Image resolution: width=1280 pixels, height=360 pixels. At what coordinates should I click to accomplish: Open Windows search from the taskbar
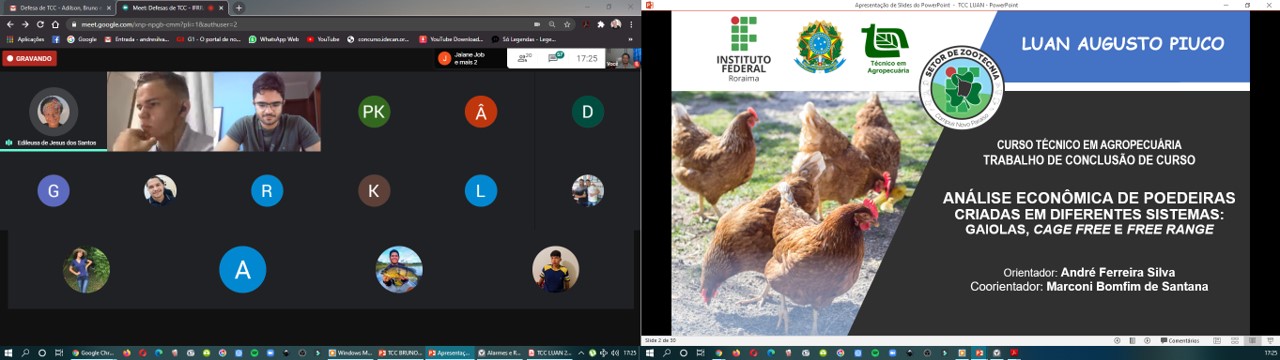pos(25,353)
